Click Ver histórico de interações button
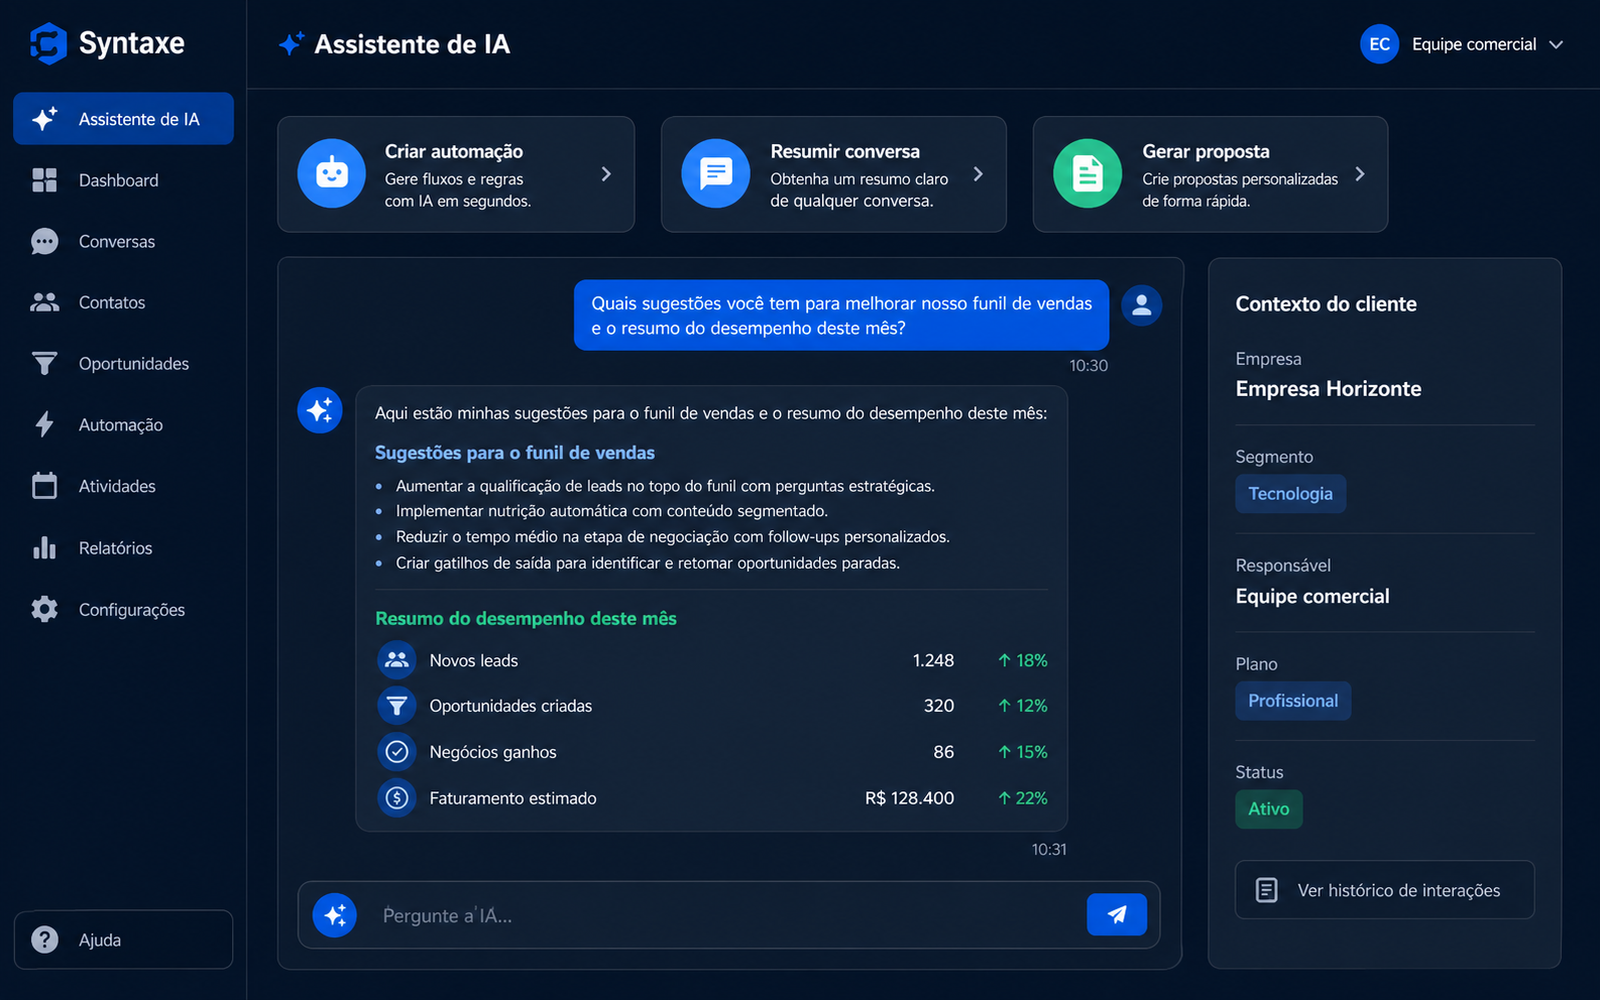The image size is (1600, 1000). coord(1384,890)
